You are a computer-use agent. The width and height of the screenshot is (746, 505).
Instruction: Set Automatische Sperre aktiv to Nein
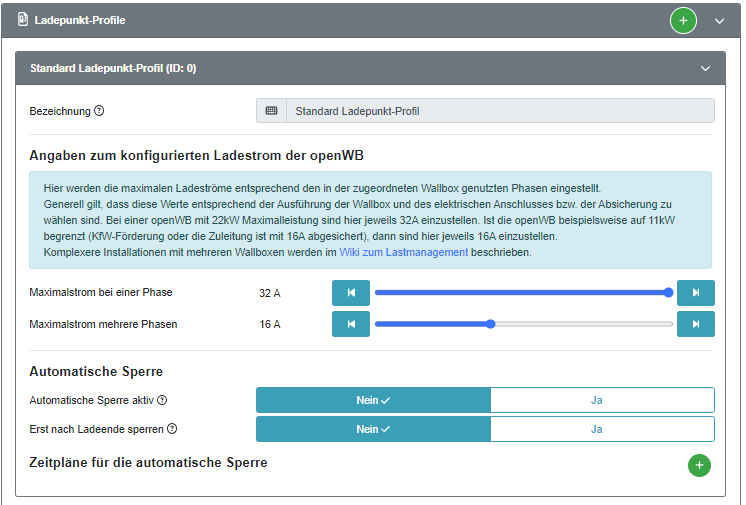[x=373, y=400]
